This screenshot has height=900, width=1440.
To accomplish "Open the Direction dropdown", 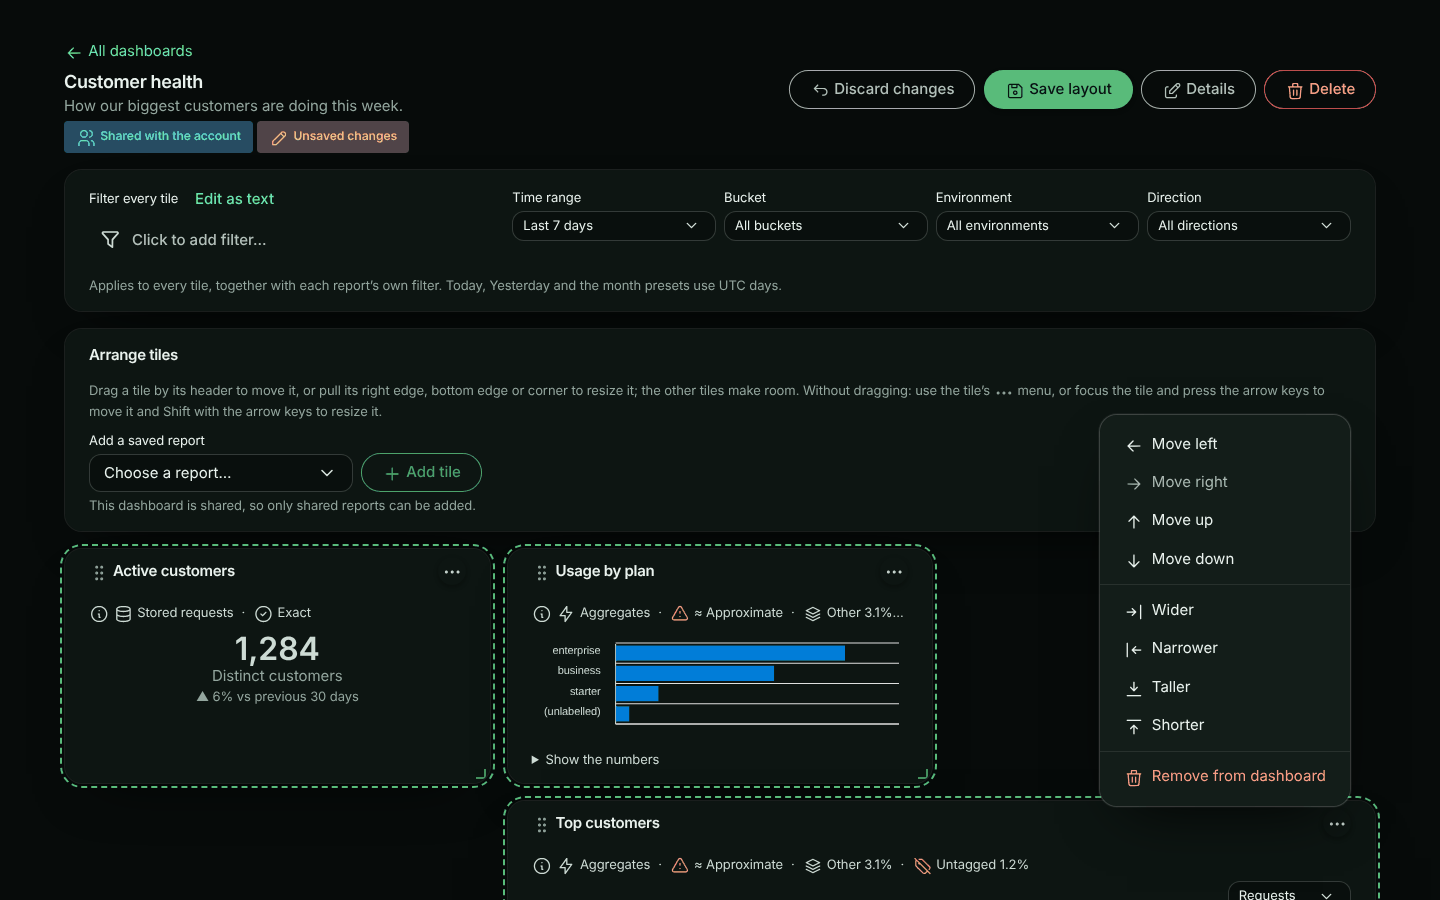I will tap(1249, 226).
